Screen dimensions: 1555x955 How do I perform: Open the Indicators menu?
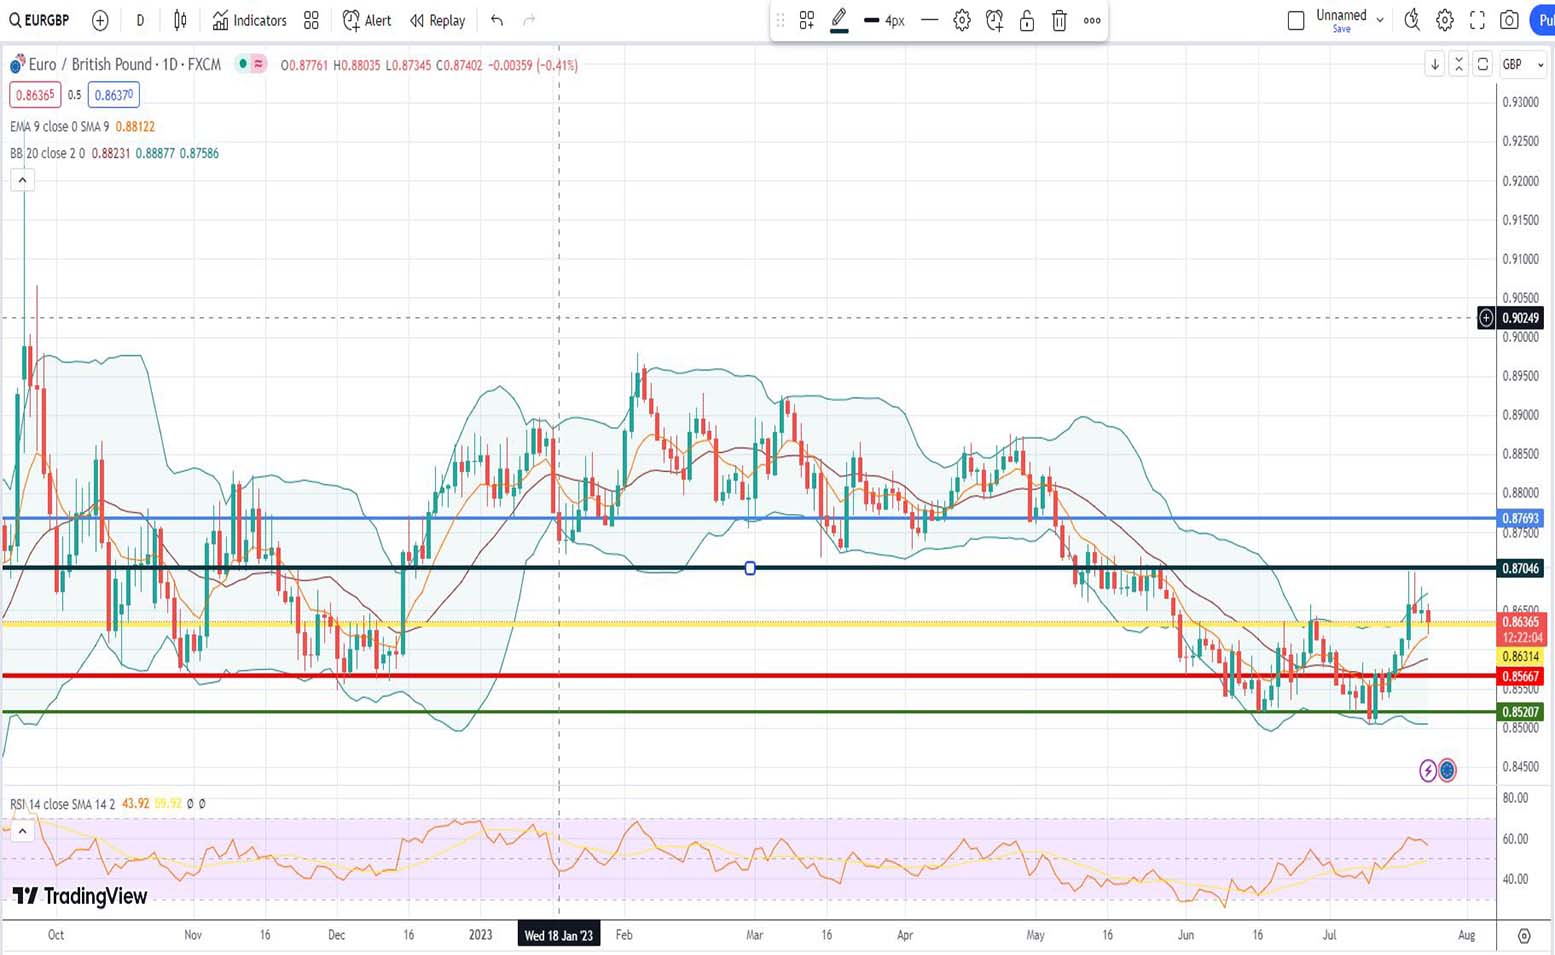pos(249,20)
